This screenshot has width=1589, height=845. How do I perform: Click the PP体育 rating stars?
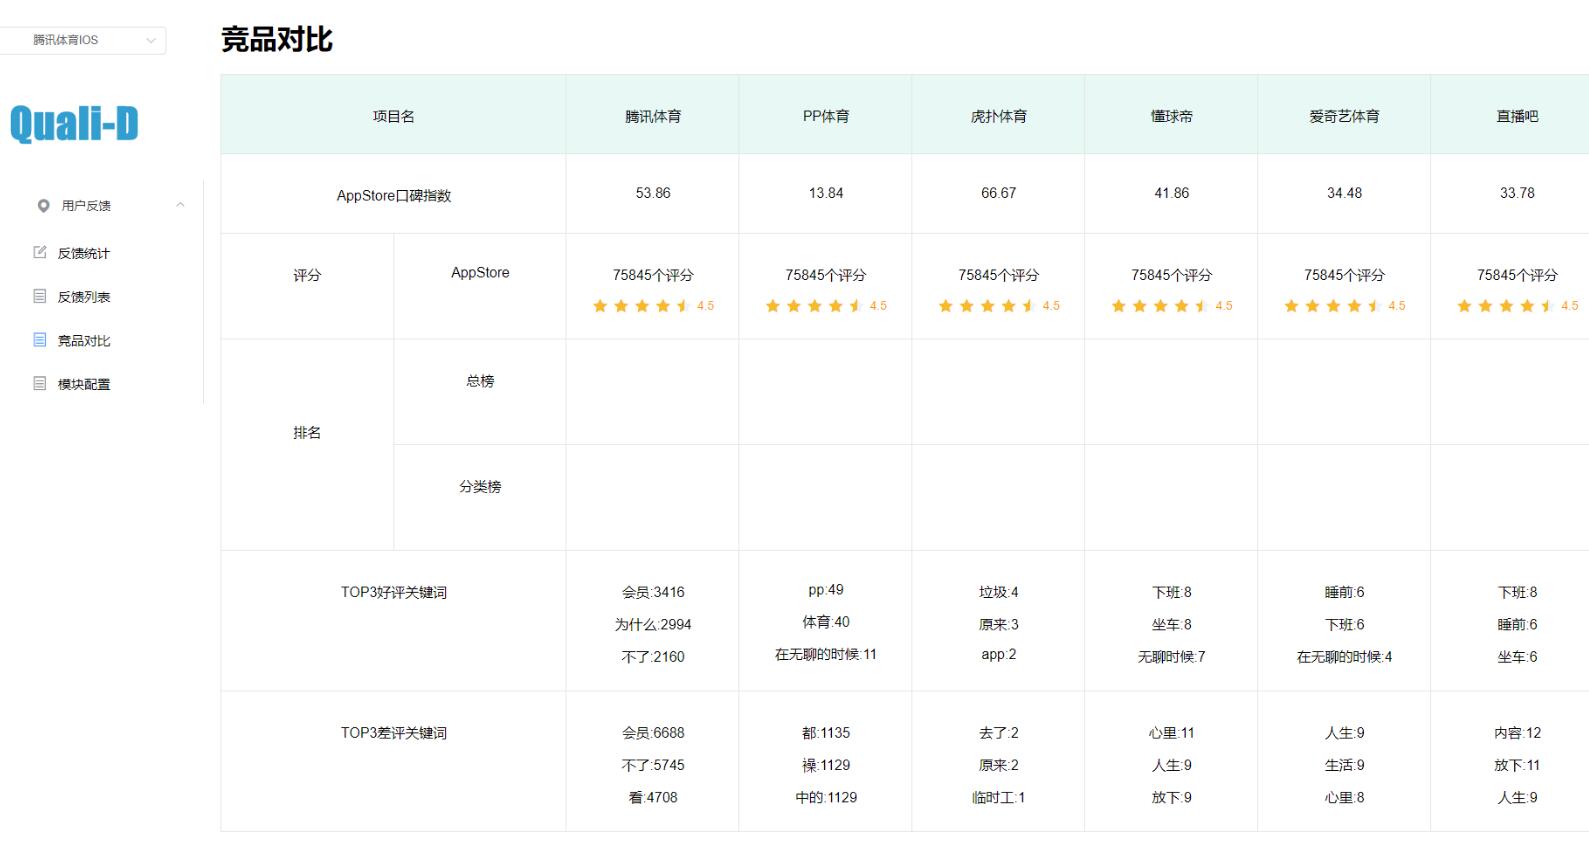click(815, 306)
